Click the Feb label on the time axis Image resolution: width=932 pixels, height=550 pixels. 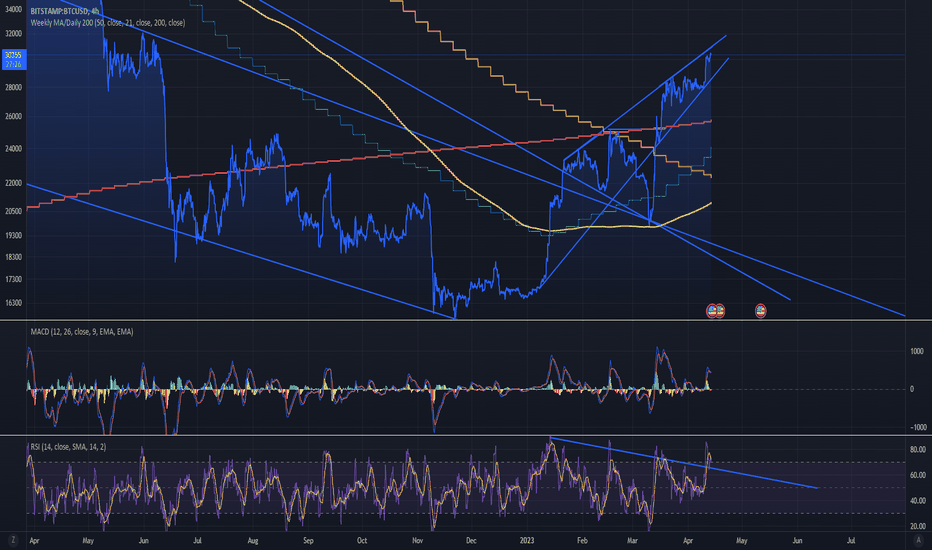coord(582,540)
